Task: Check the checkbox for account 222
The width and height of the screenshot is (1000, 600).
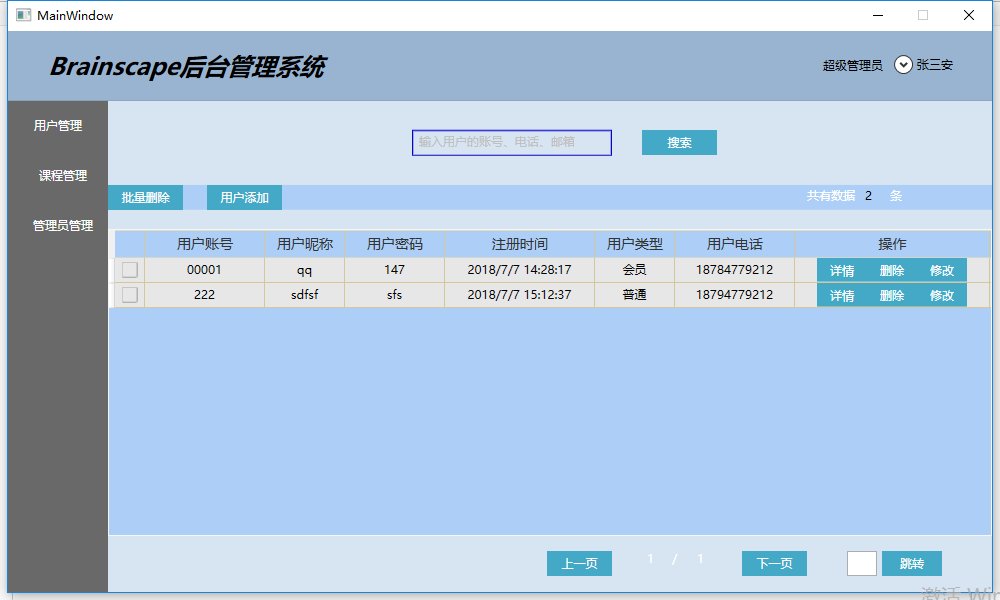Action: pos(129,295)
